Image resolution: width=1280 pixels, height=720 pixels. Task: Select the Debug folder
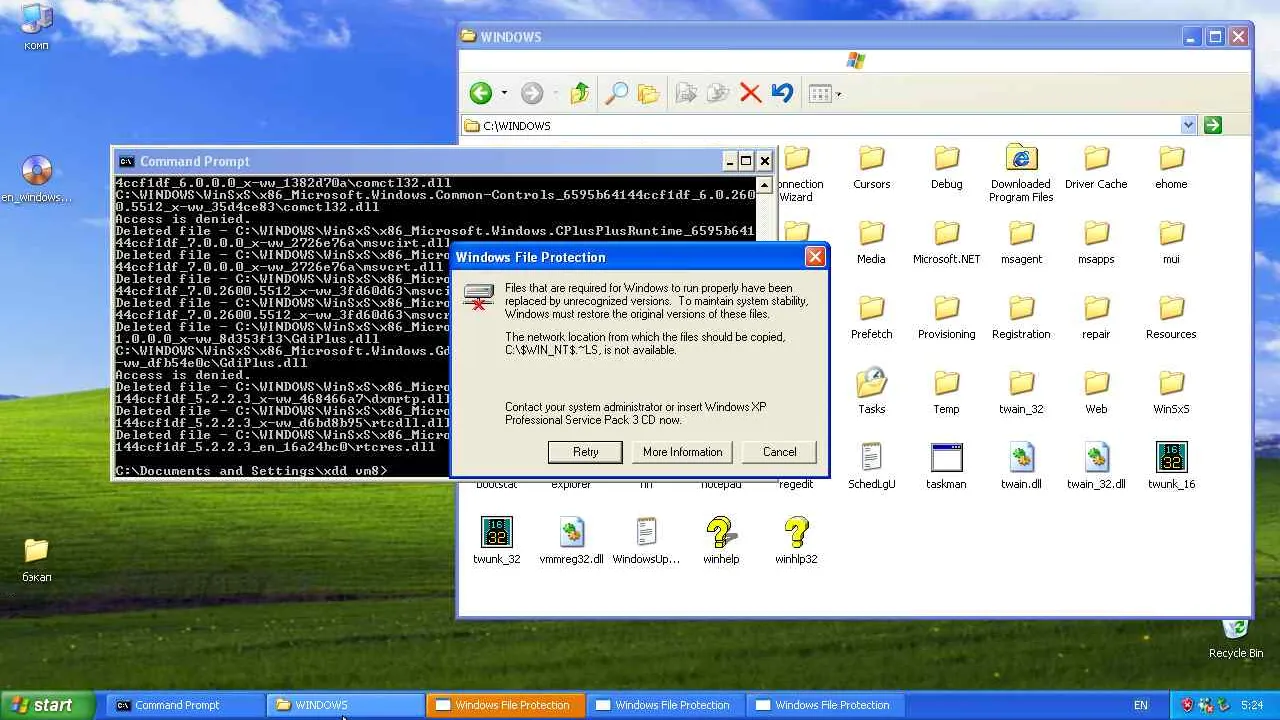946,167
